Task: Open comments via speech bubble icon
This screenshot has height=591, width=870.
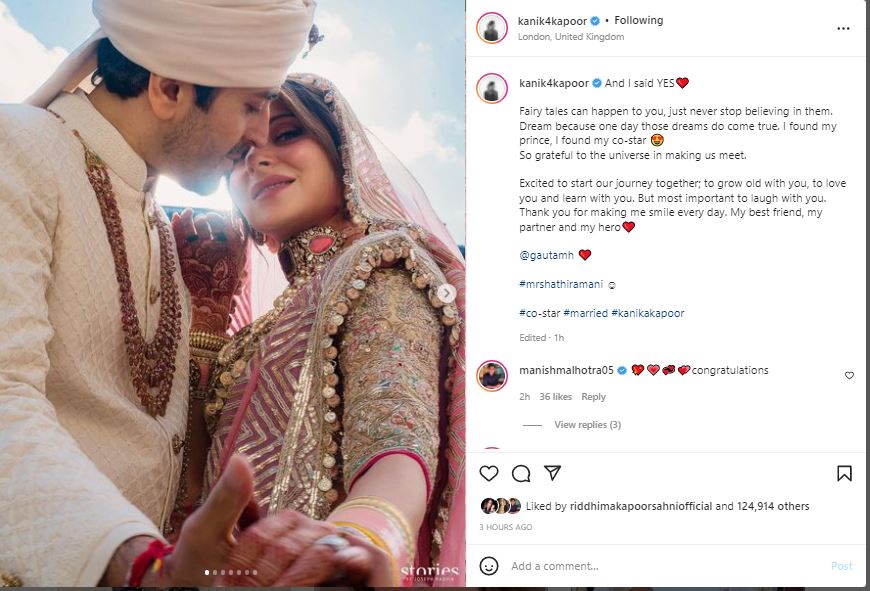Action: pyautogui.click(x=521, y=473)
